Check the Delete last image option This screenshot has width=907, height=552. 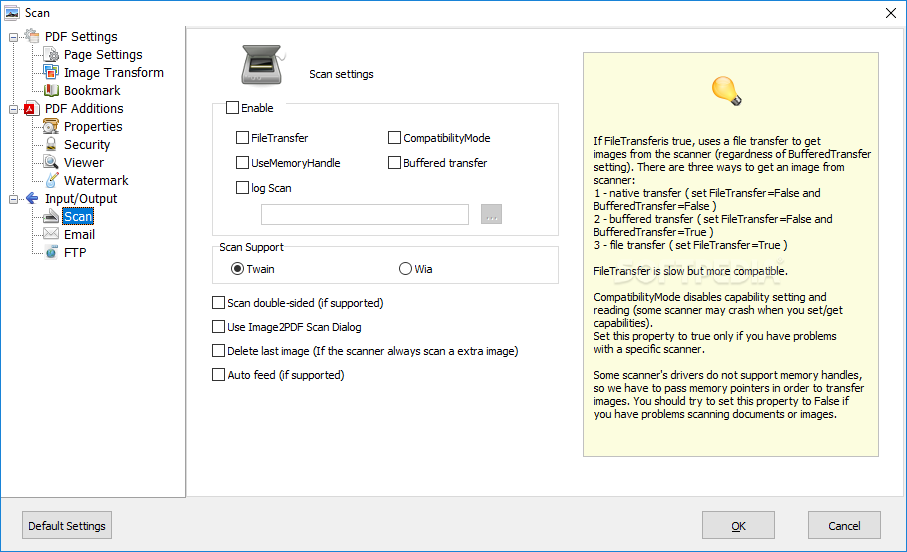pos(219,351)
